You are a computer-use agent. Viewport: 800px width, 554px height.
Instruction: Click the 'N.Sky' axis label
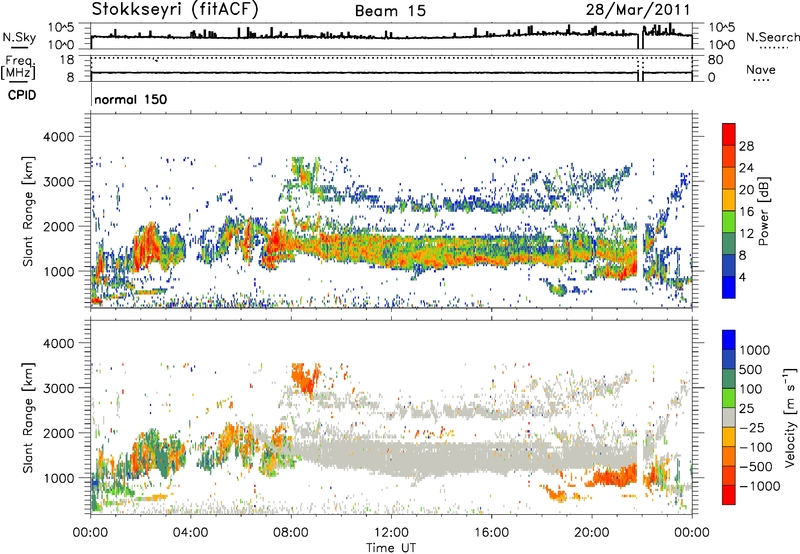[x=19, y=37]
